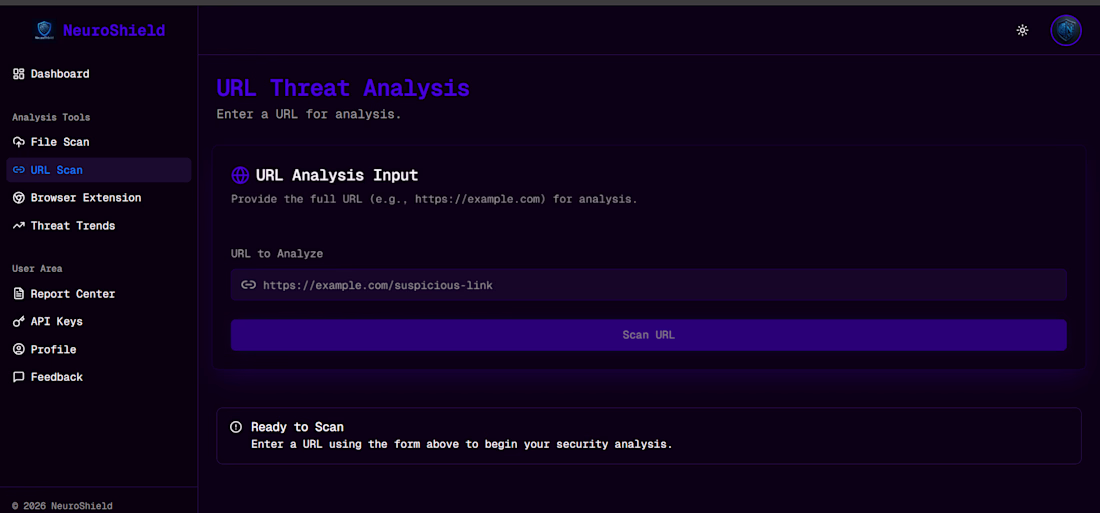Click the Dashboard grid icon
This screenshot has height=513, width=1100.
point(19,74)
